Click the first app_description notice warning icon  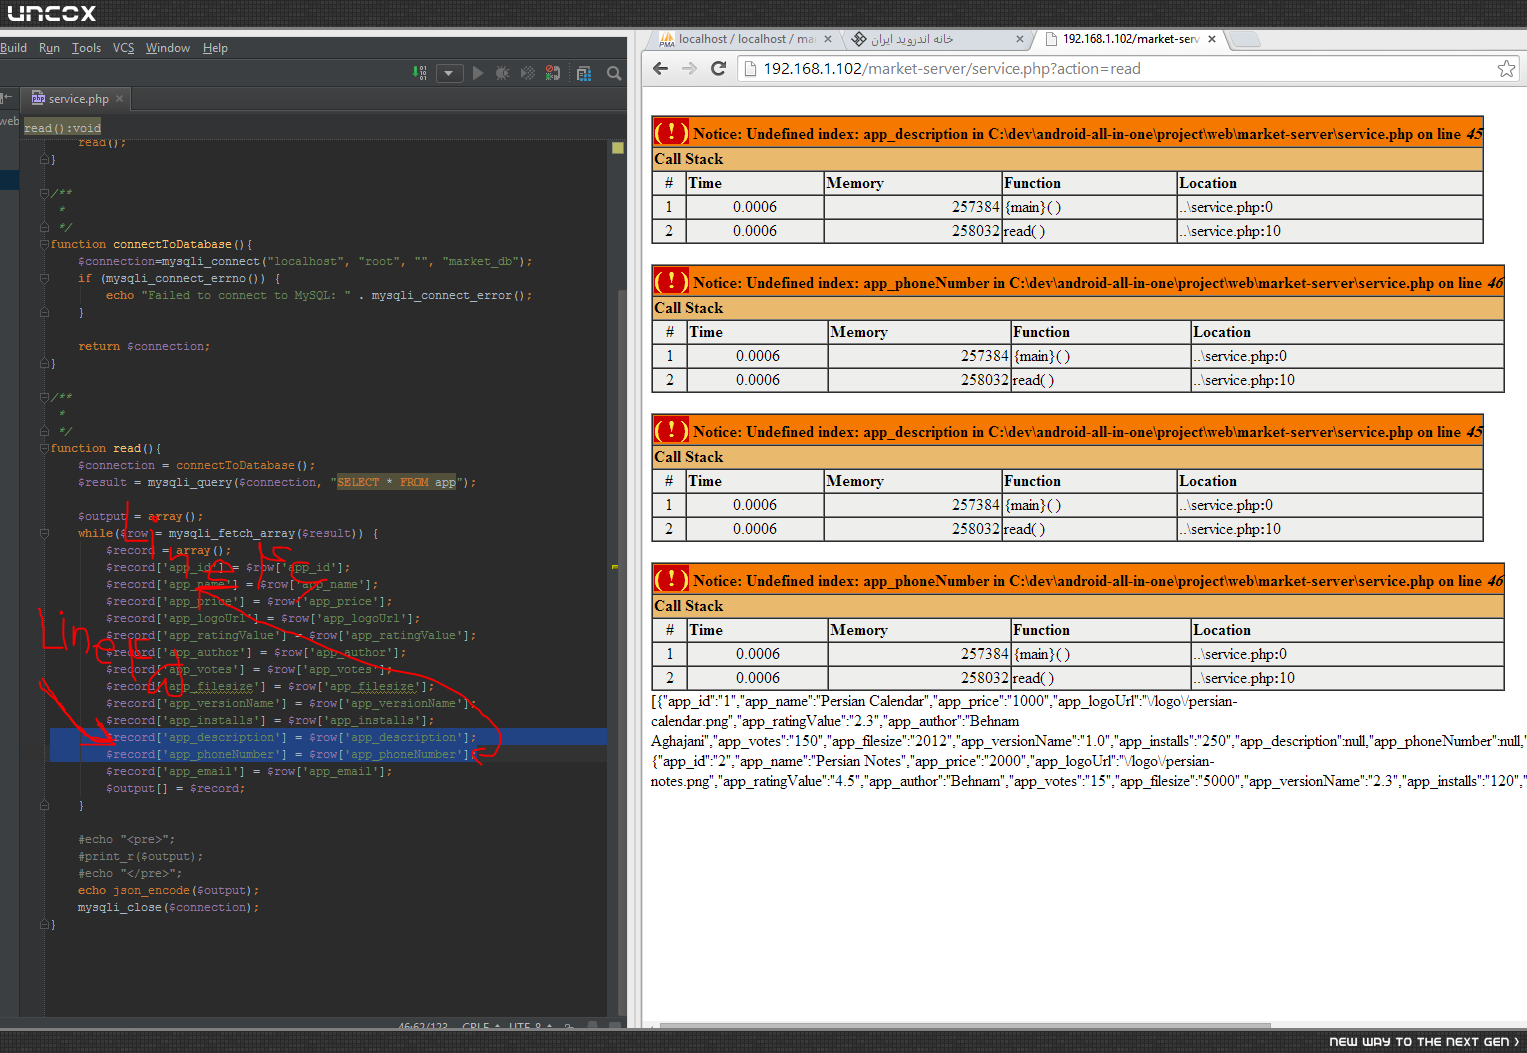pos(671,132)
